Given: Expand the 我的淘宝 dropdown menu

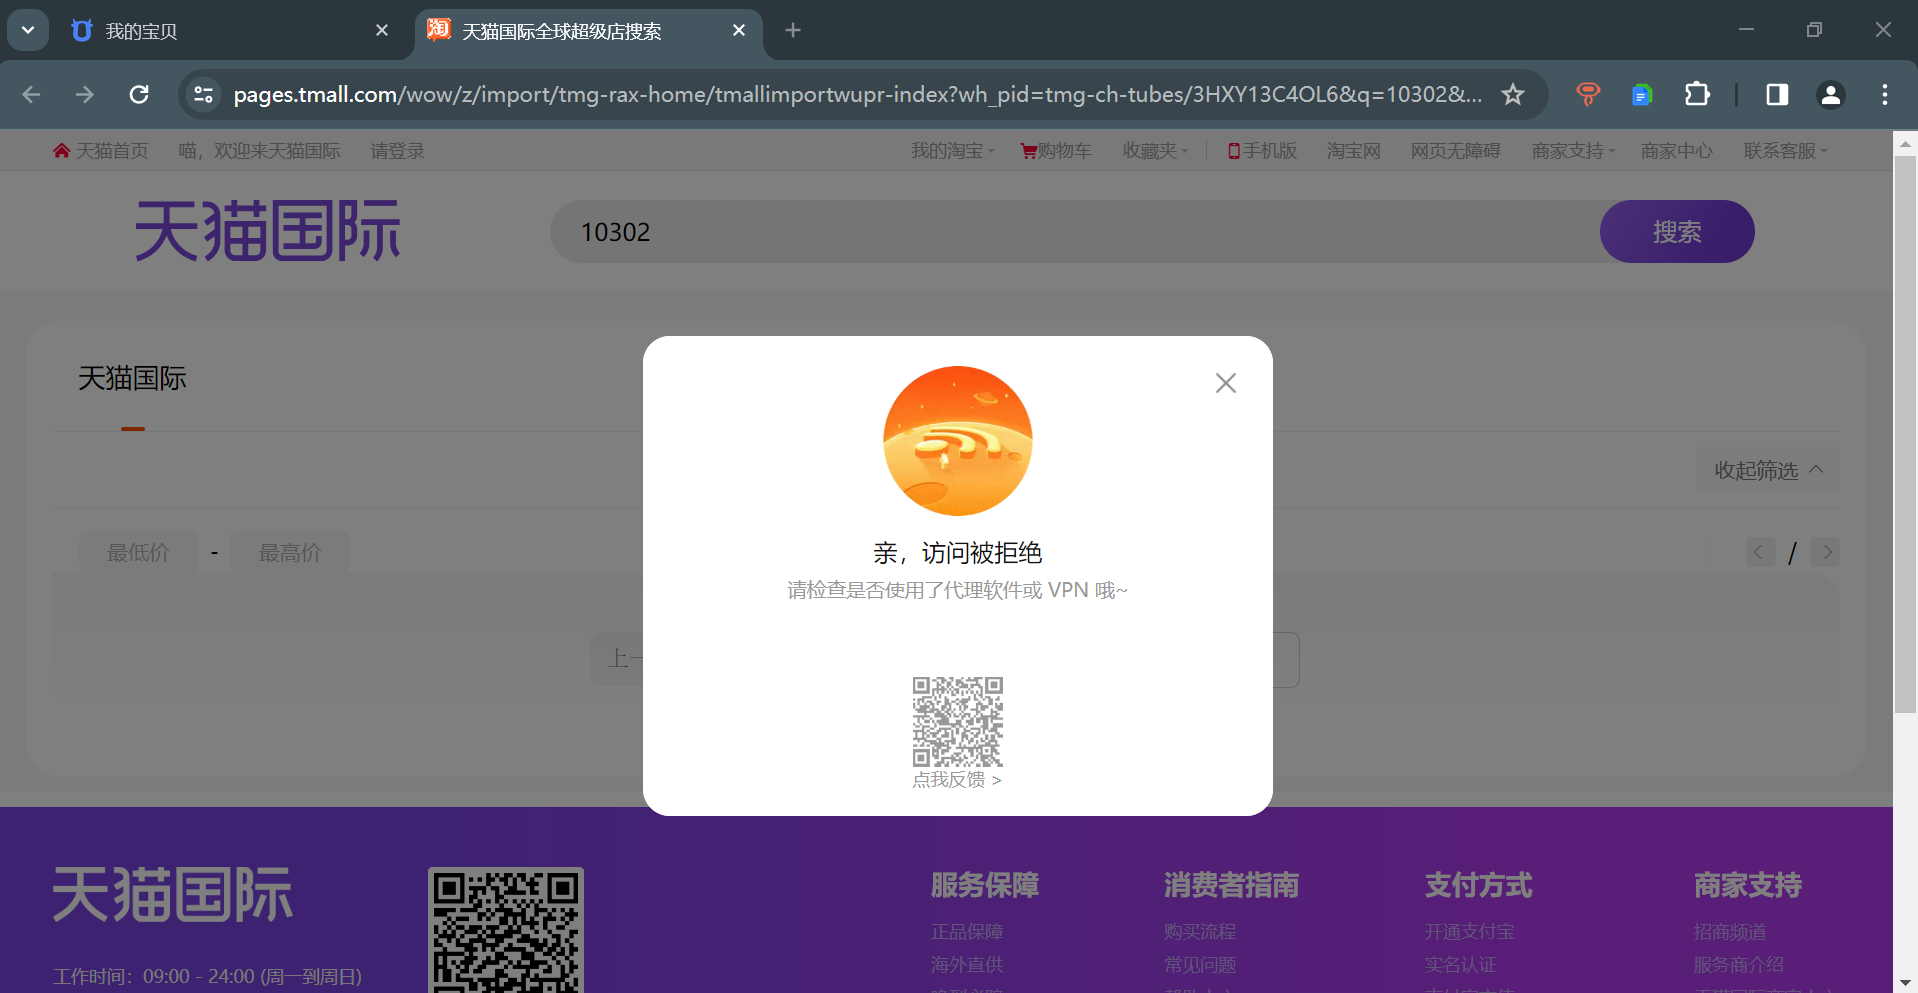Looking at the screenshot, I should pyautogui.click(x=951, y=151).
